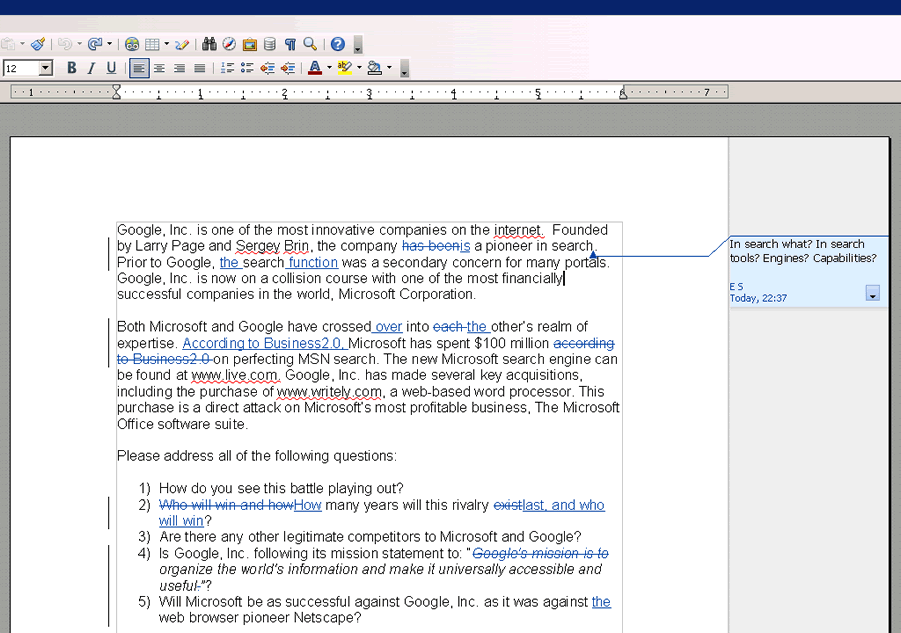Viewport: 901px width, 633px height.
Task: Toggle Justified alignment button
Action: 199,68
